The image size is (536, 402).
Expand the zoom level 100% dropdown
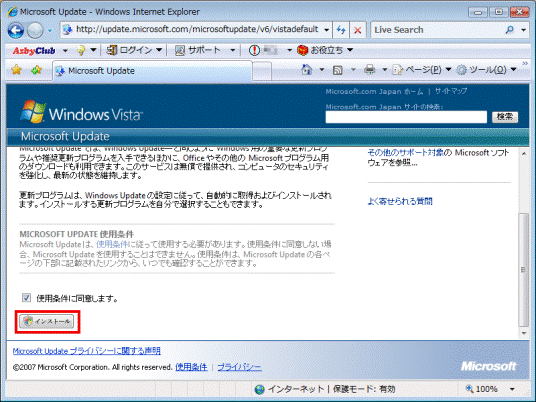(512, 389)
